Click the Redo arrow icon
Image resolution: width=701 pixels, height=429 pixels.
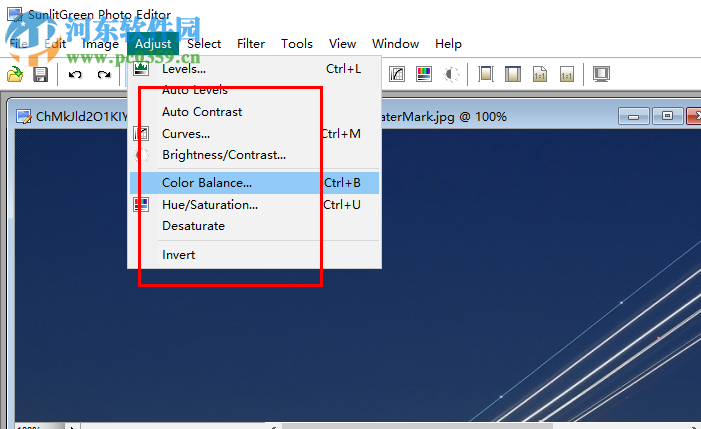click(104, 74)
